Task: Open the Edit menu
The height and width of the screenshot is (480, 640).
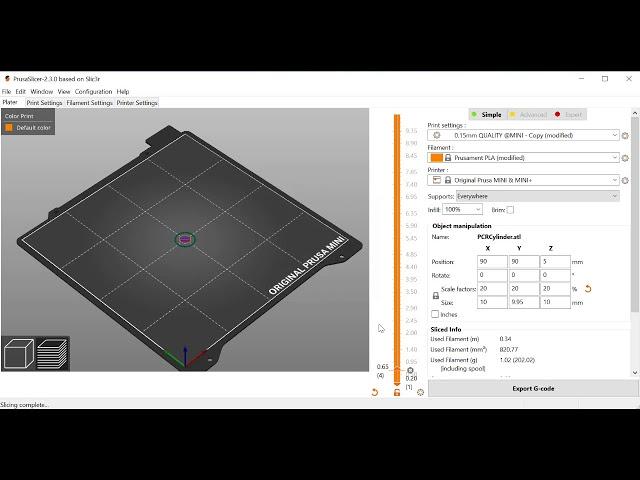Action: coord(20,91)
